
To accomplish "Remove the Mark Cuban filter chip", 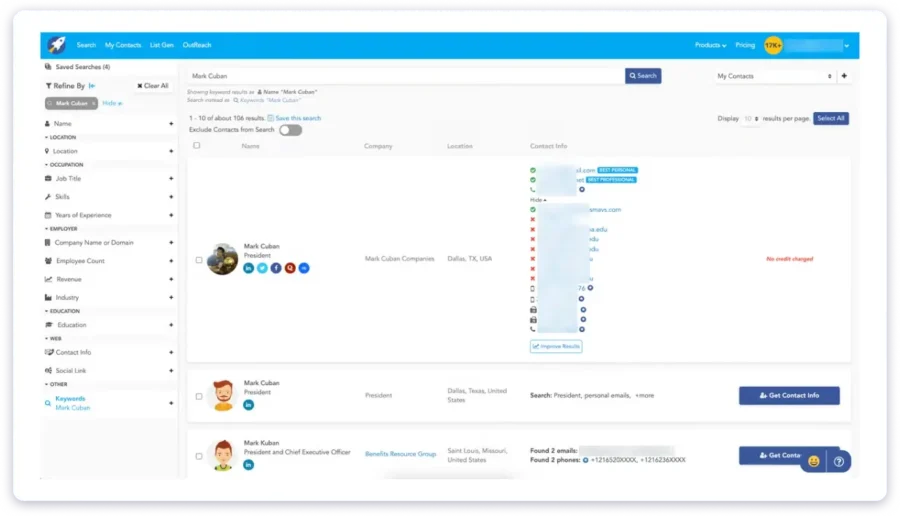I will [94, 103].
